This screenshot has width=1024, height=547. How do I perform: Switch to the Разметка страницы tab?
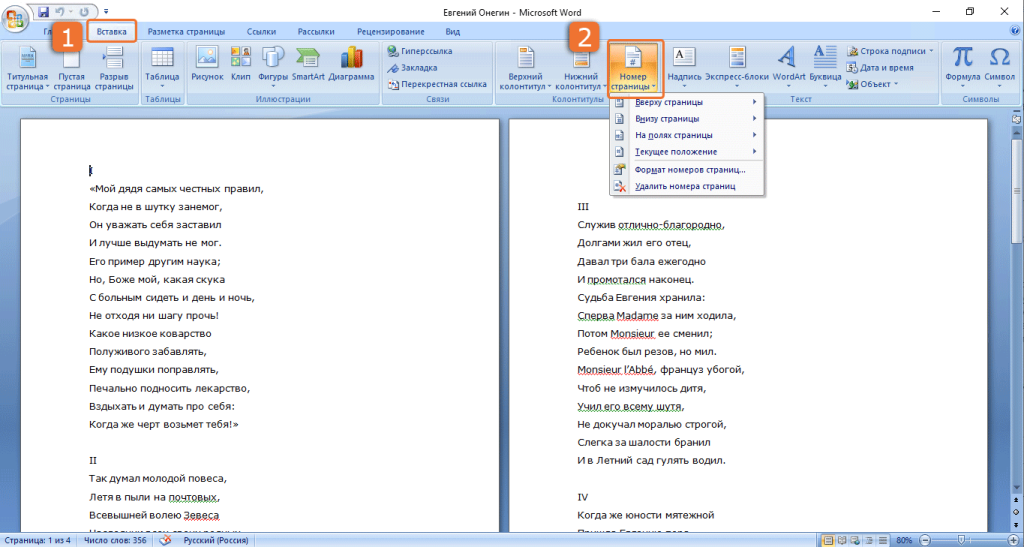tap(186, 31)
